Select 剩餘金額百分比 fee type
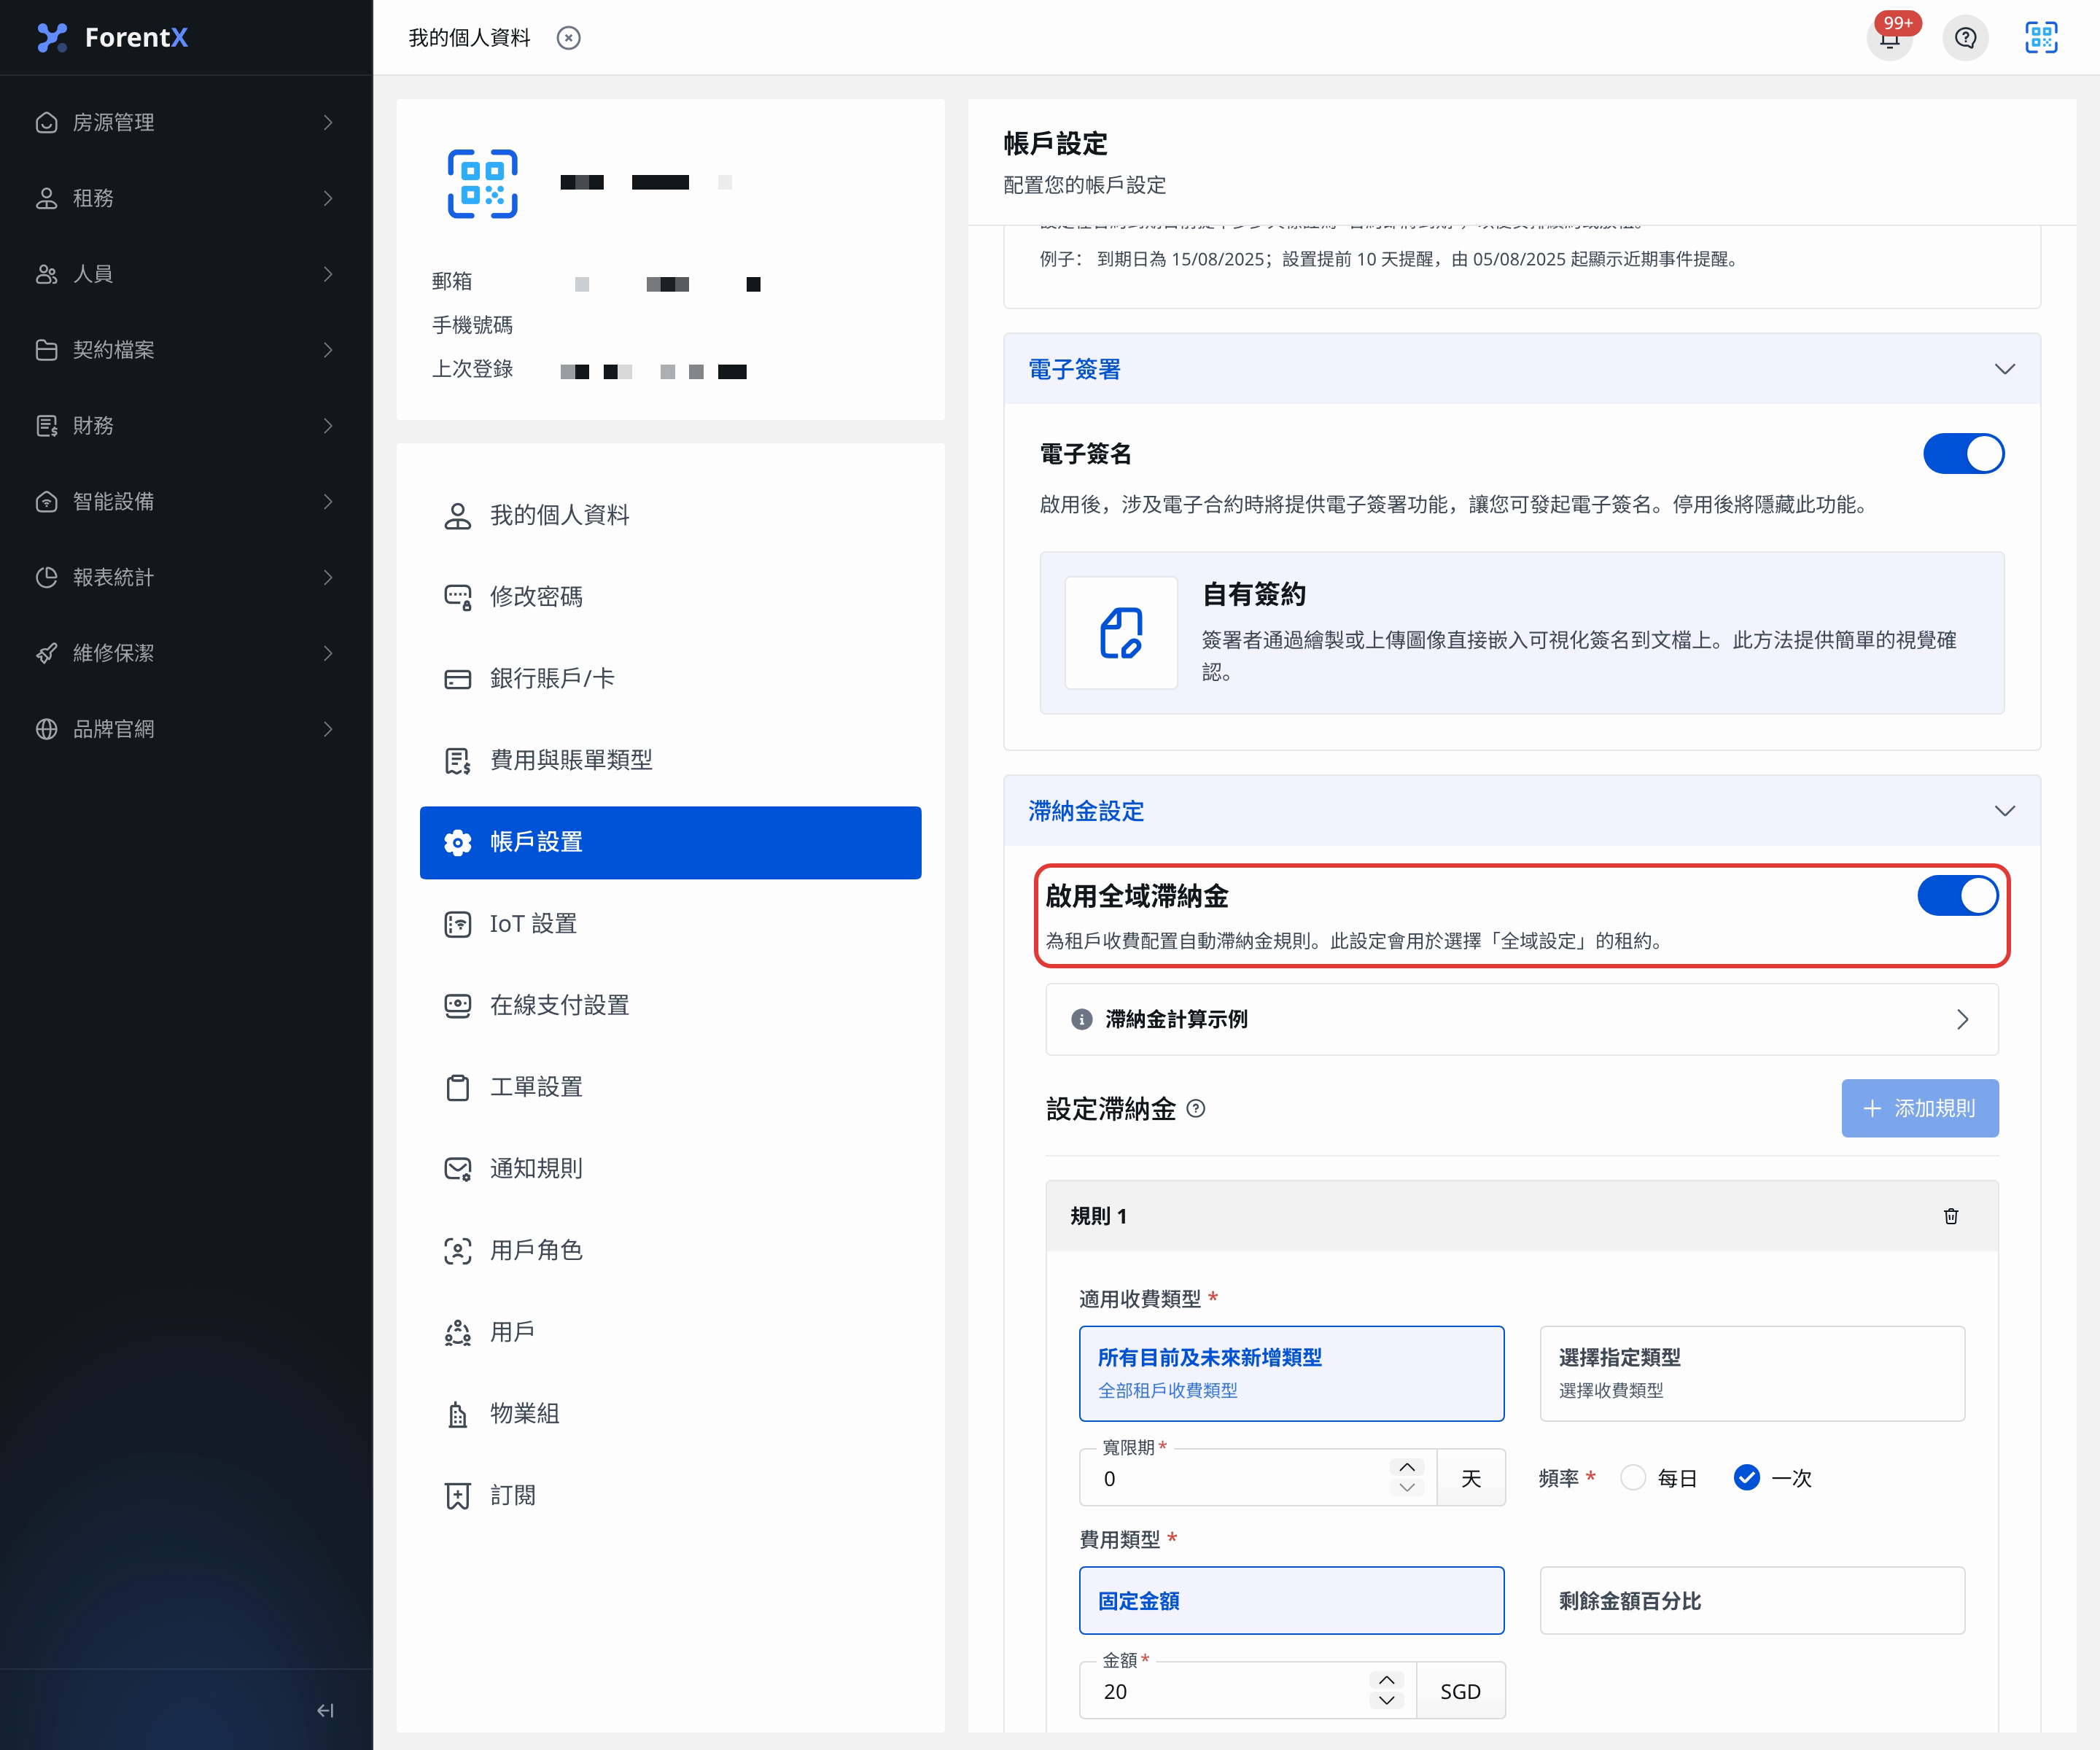This screenshot has width=2100, height=1750. (1752, 1601)
